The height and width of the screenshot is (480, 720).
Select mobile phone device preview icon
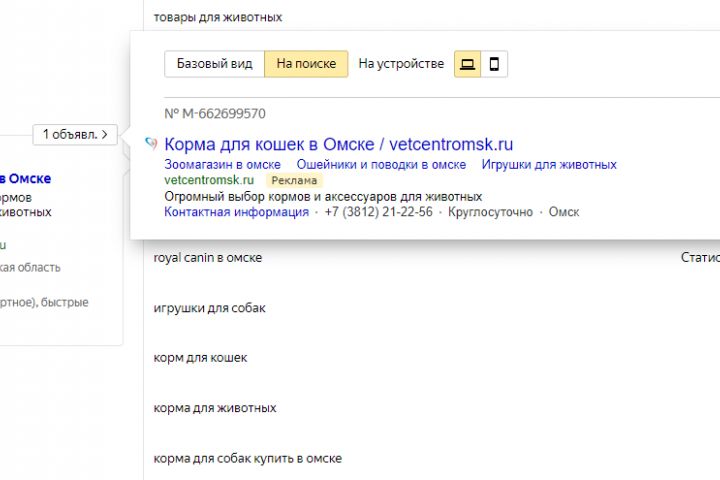(494, 64)
